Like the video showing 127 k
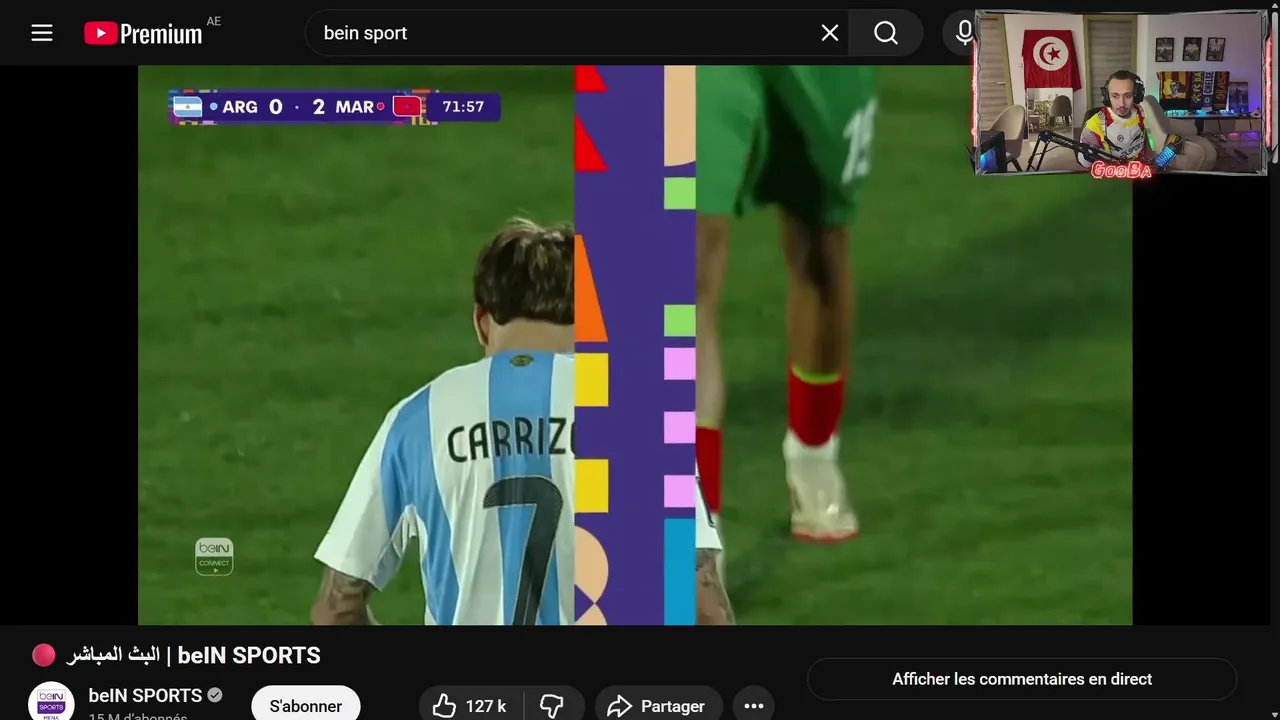Viewport: 1280px width, 720px height. tap(469, 706)
